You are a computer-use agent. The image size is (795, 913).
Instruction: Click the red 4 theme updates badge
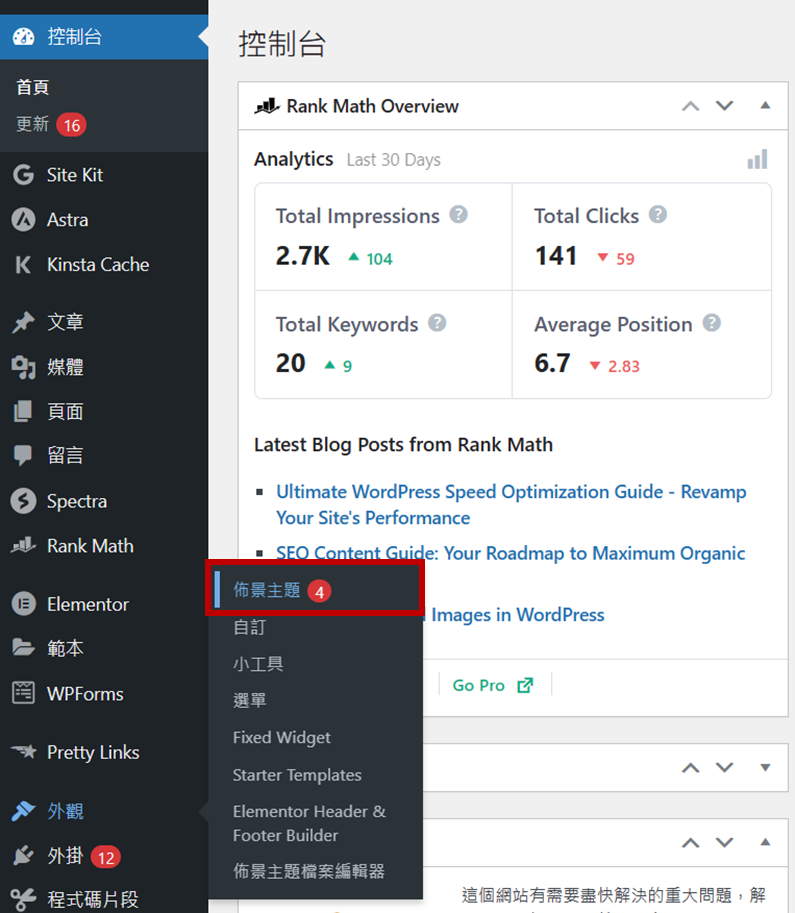(319, 591)
